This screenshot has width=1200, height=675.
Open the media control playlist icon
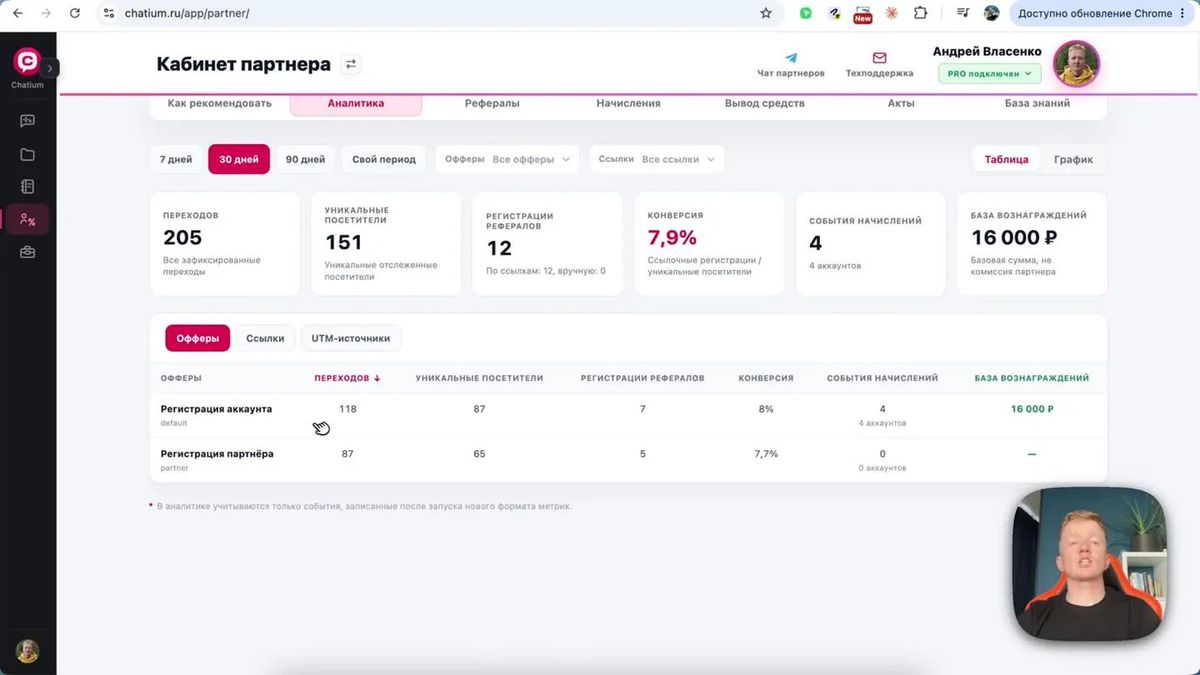[x=963, y=13]
